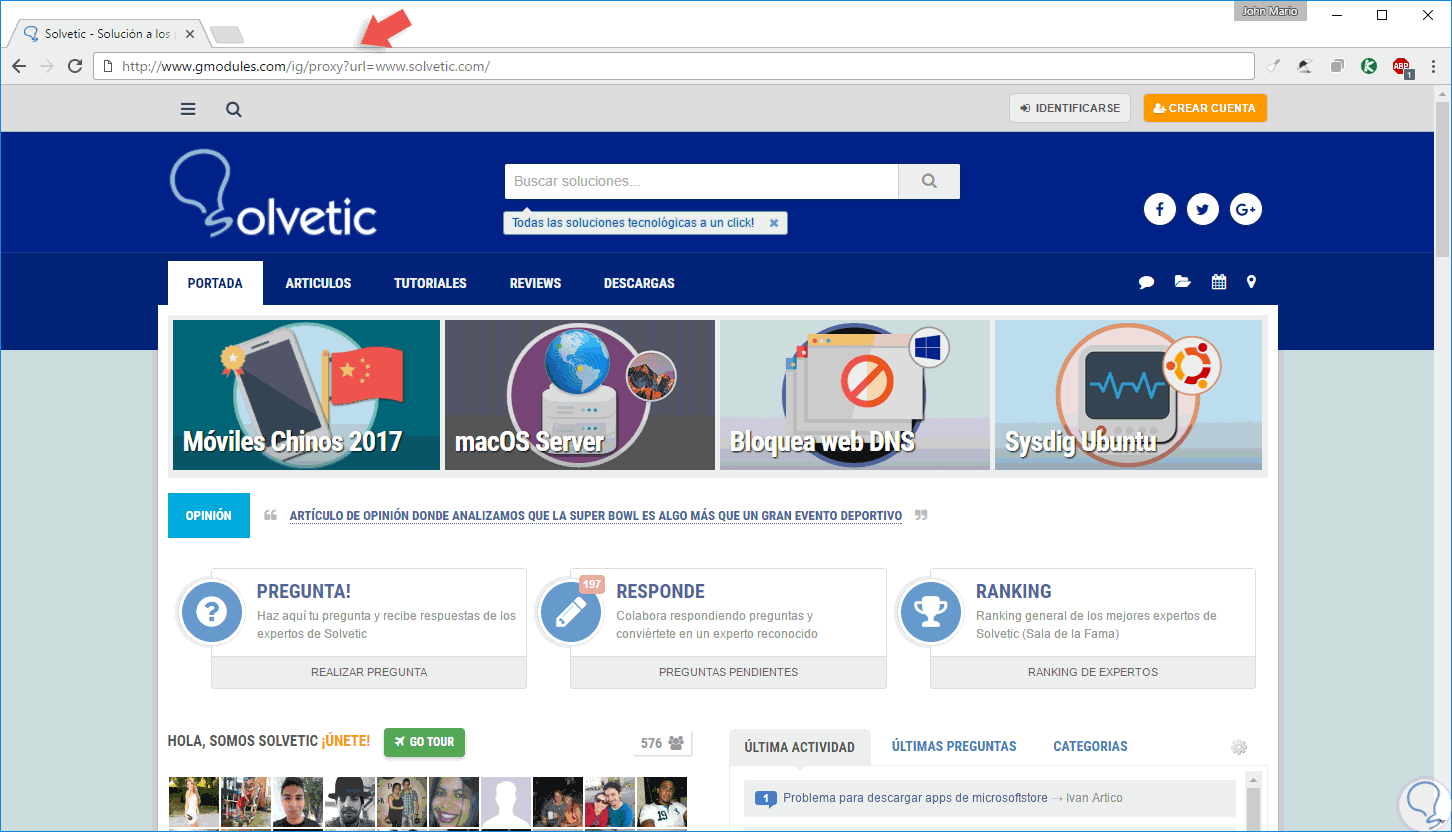Open the TUTORIALES menu
The width and height of the screenshot is (1452, 832).
(430, 283)
